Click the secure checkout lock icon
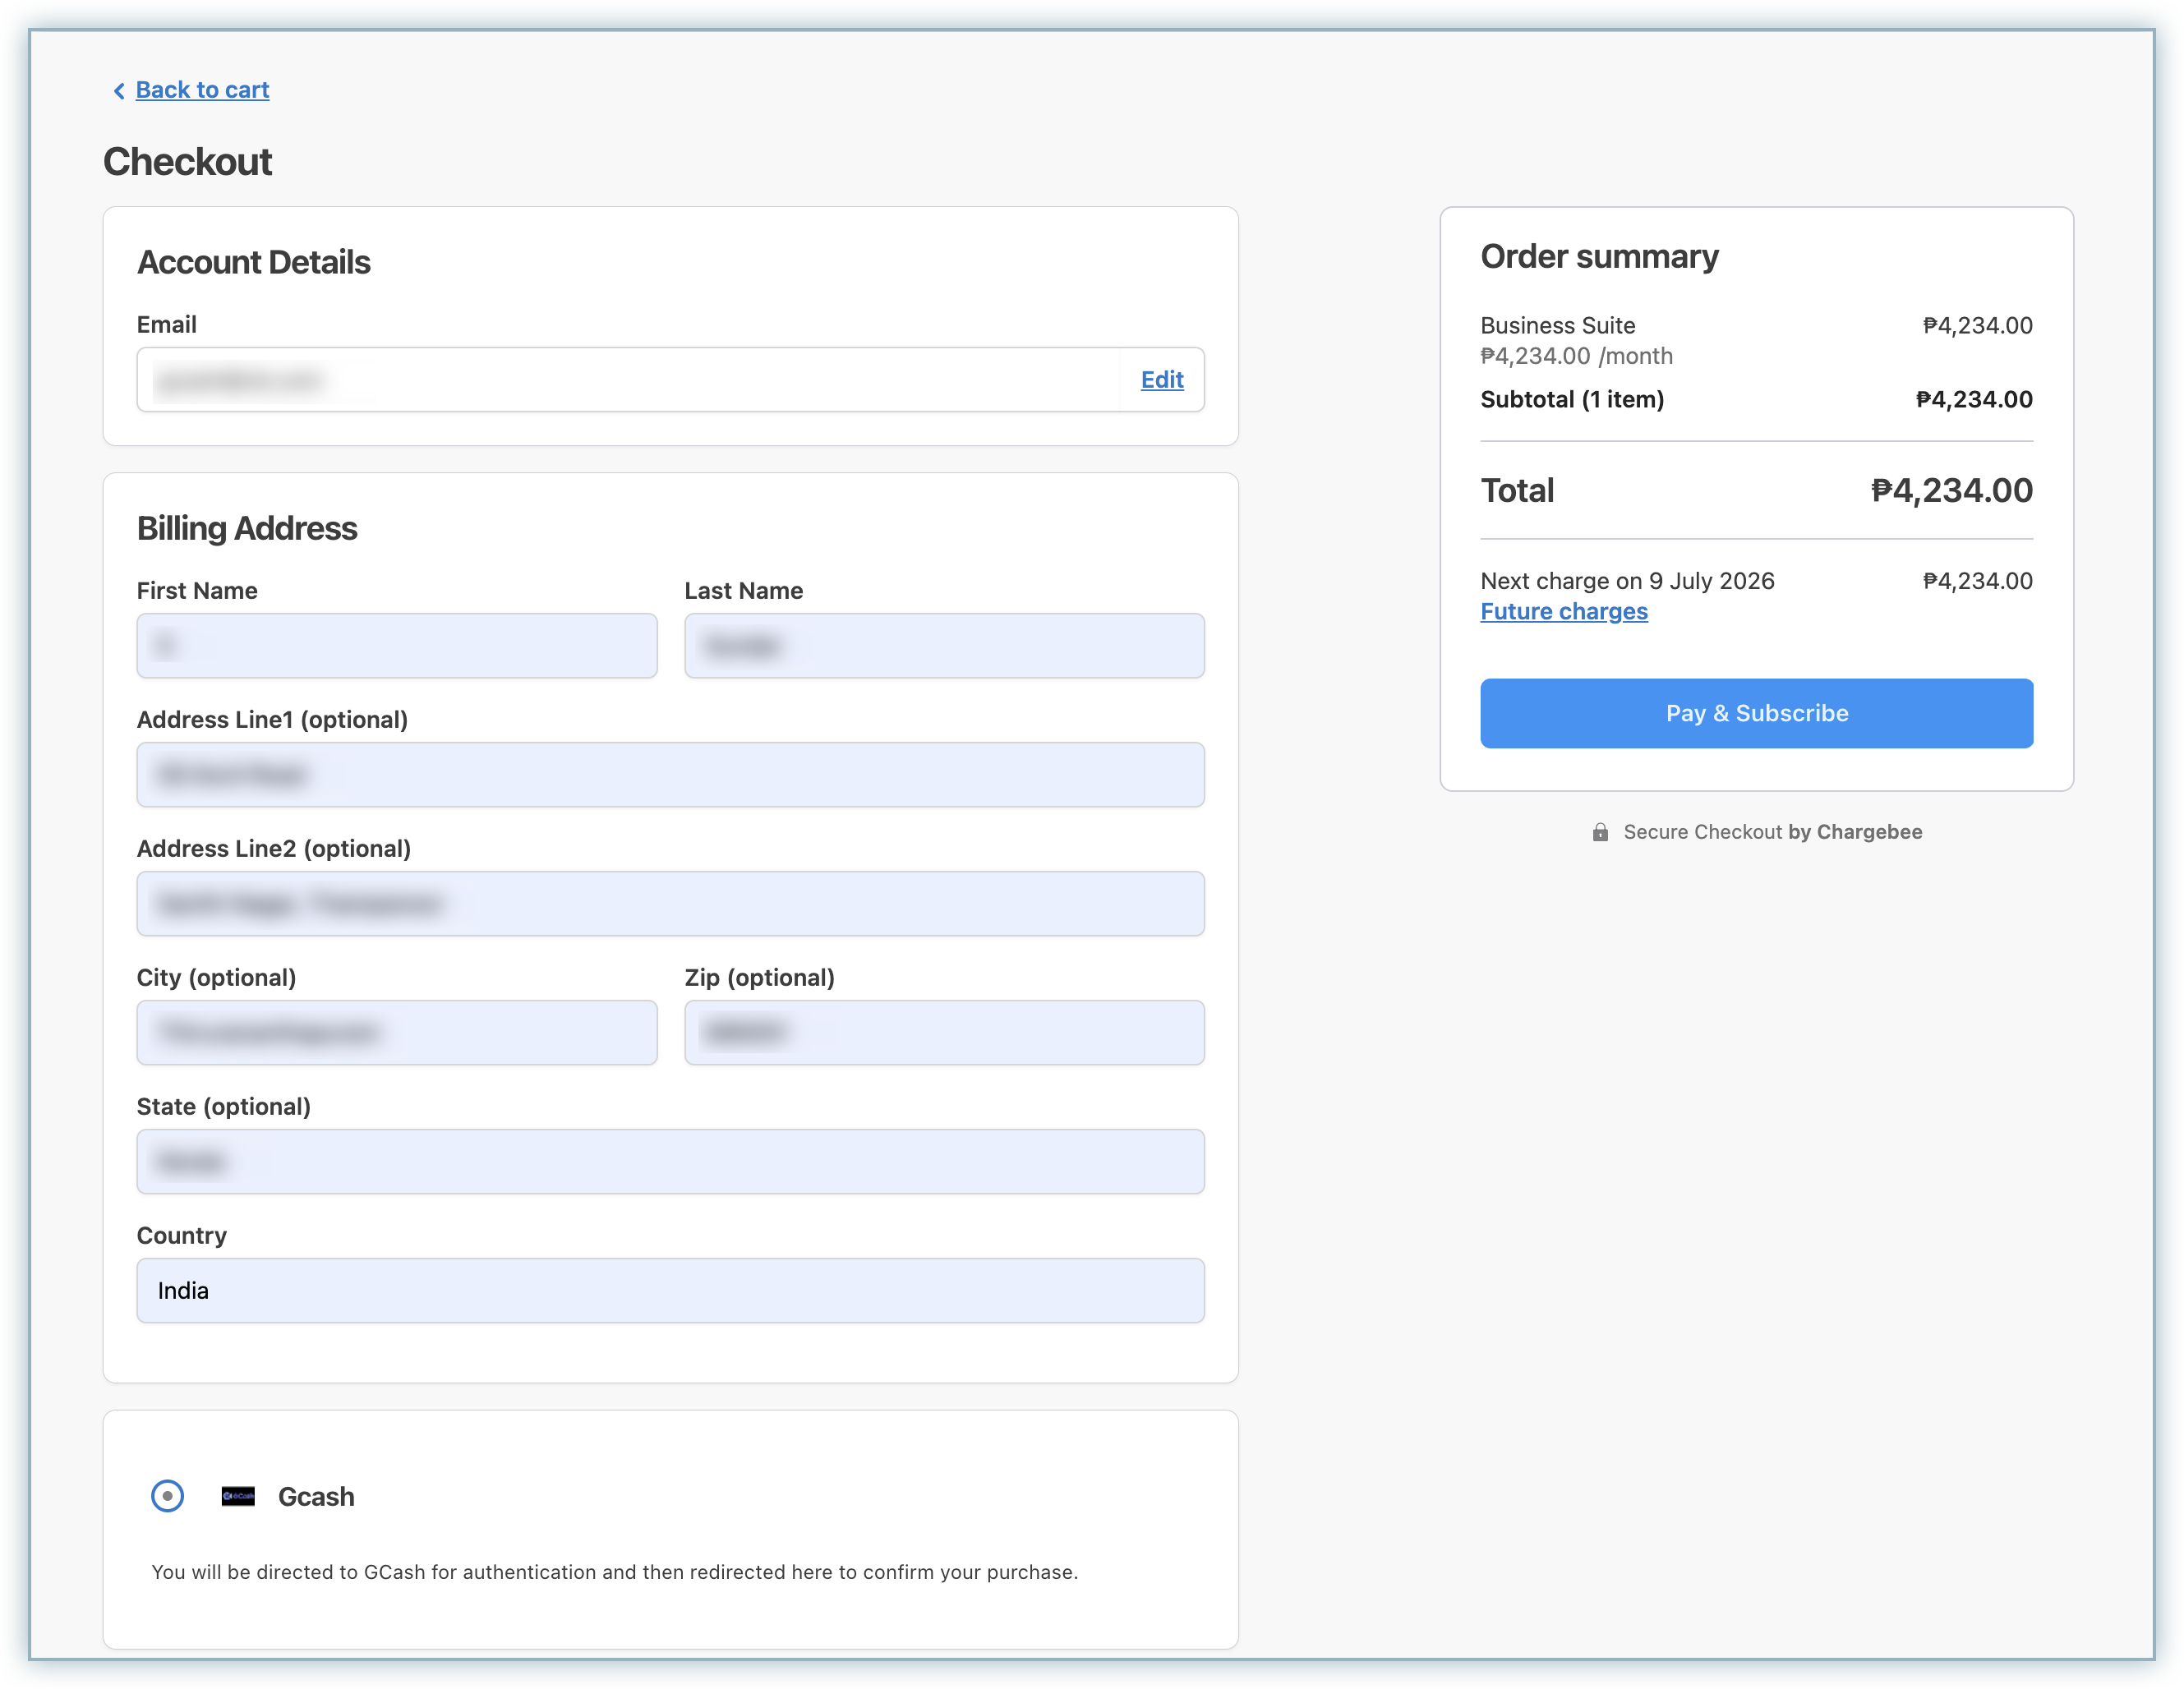 tap(1600, 832)
